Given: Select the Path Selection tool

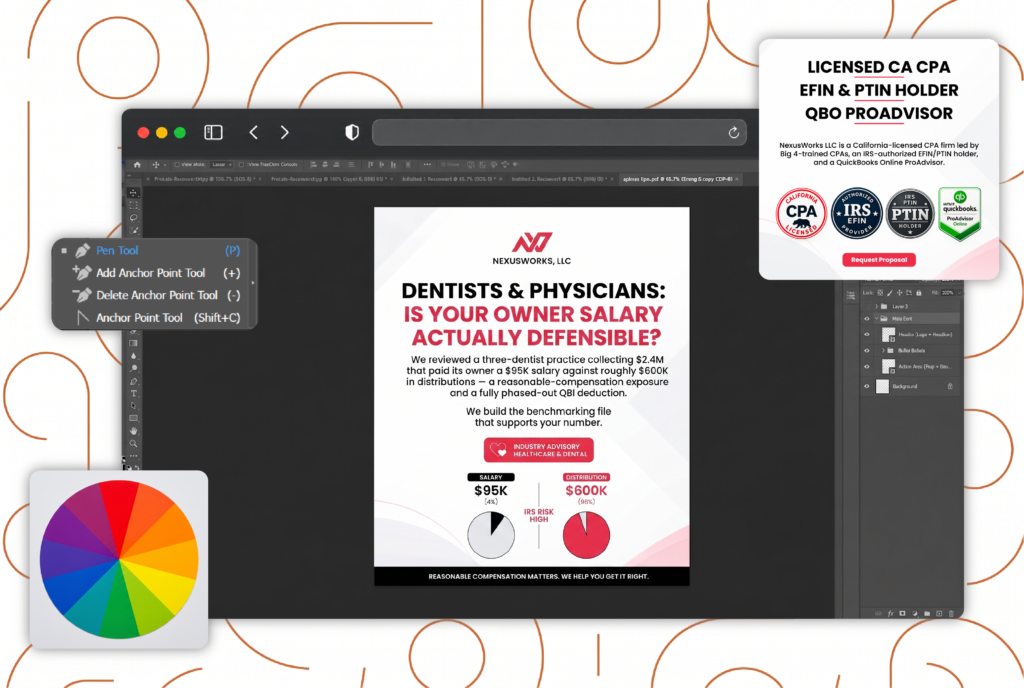Looking at the screenshot, I should coord(133,405).
